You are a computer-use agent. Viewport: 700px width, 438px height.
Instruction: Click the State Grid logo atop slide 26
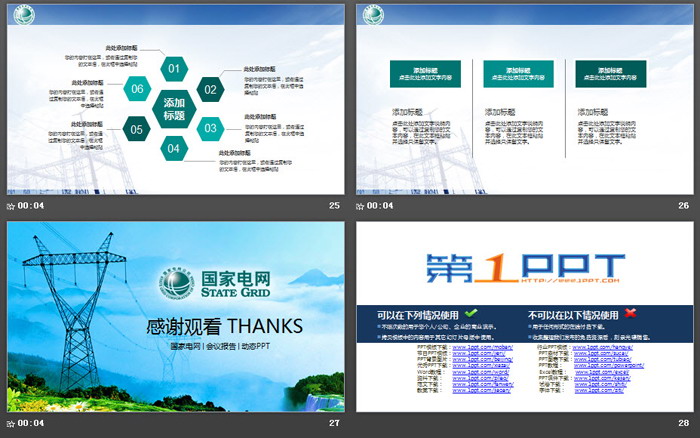pos(373,15)
